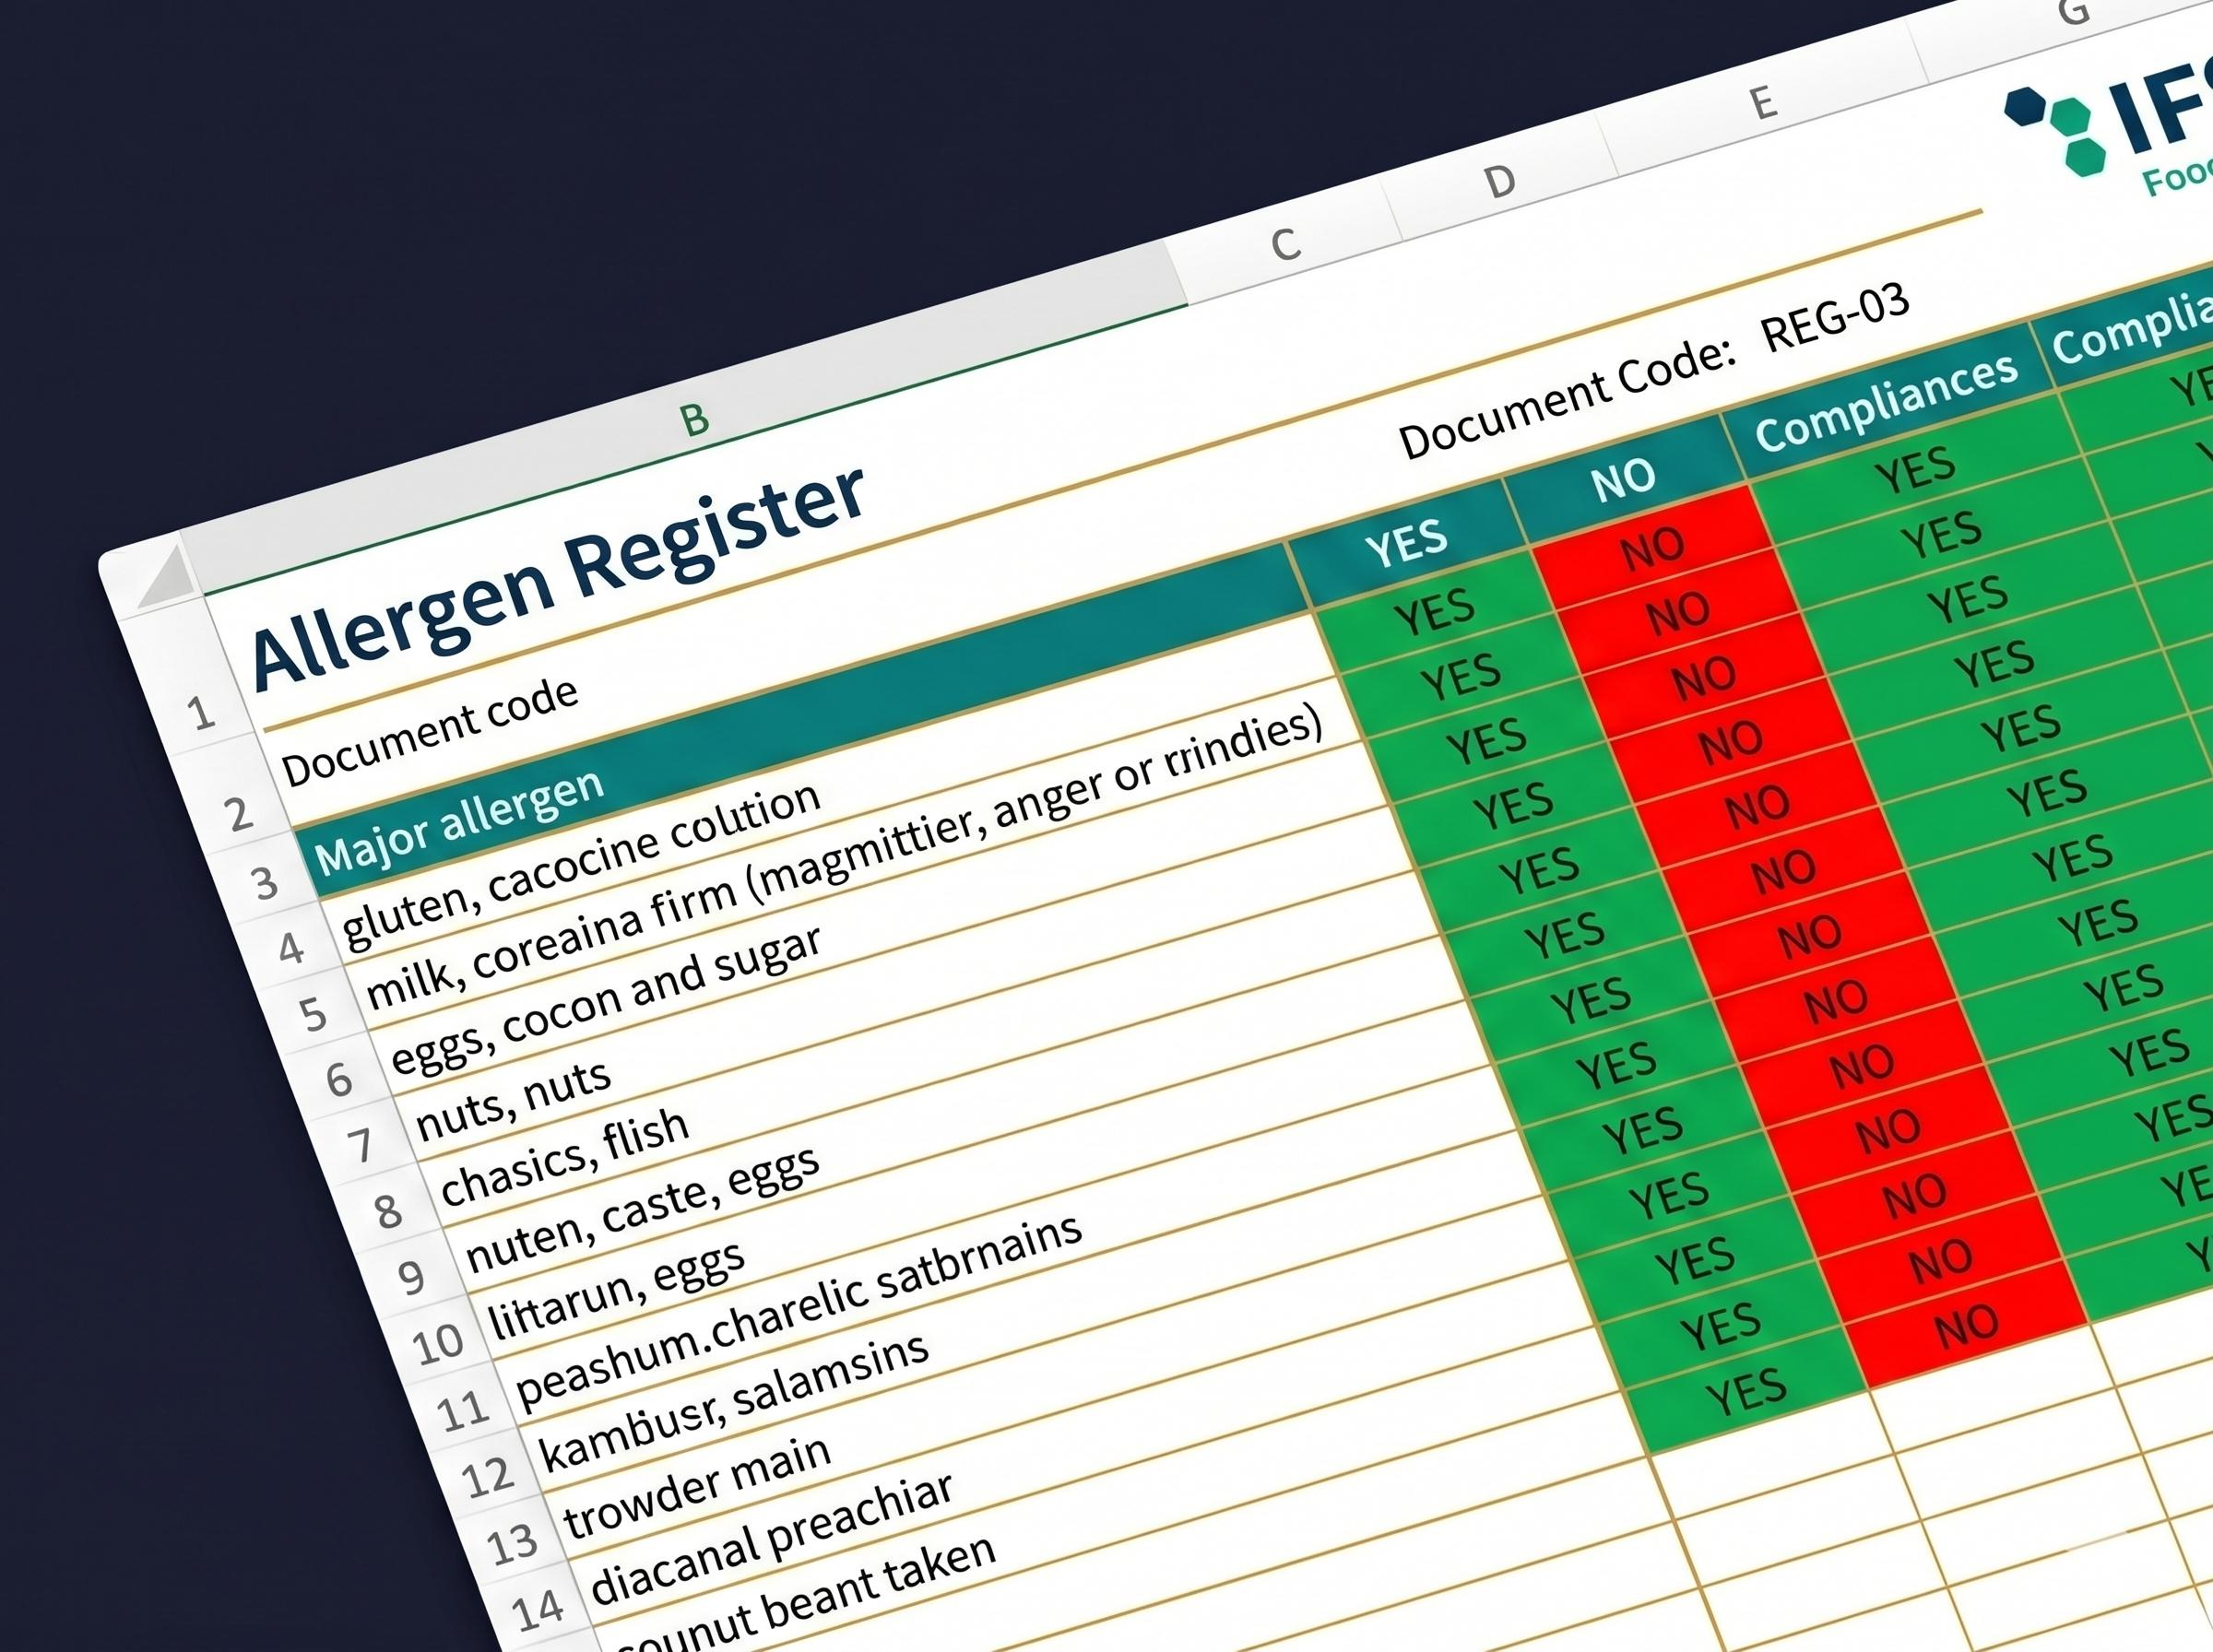Click the green YES cell in the gluten row, column D
Image resolution: width=2213 pixels, height=1652 pixels.
tap(1434, 611)
